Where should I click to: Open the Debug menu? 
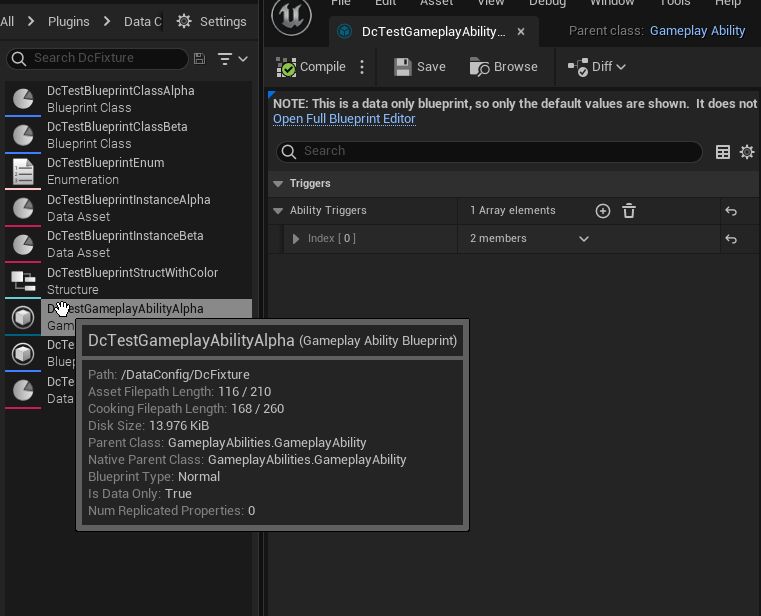coord(547,3)
